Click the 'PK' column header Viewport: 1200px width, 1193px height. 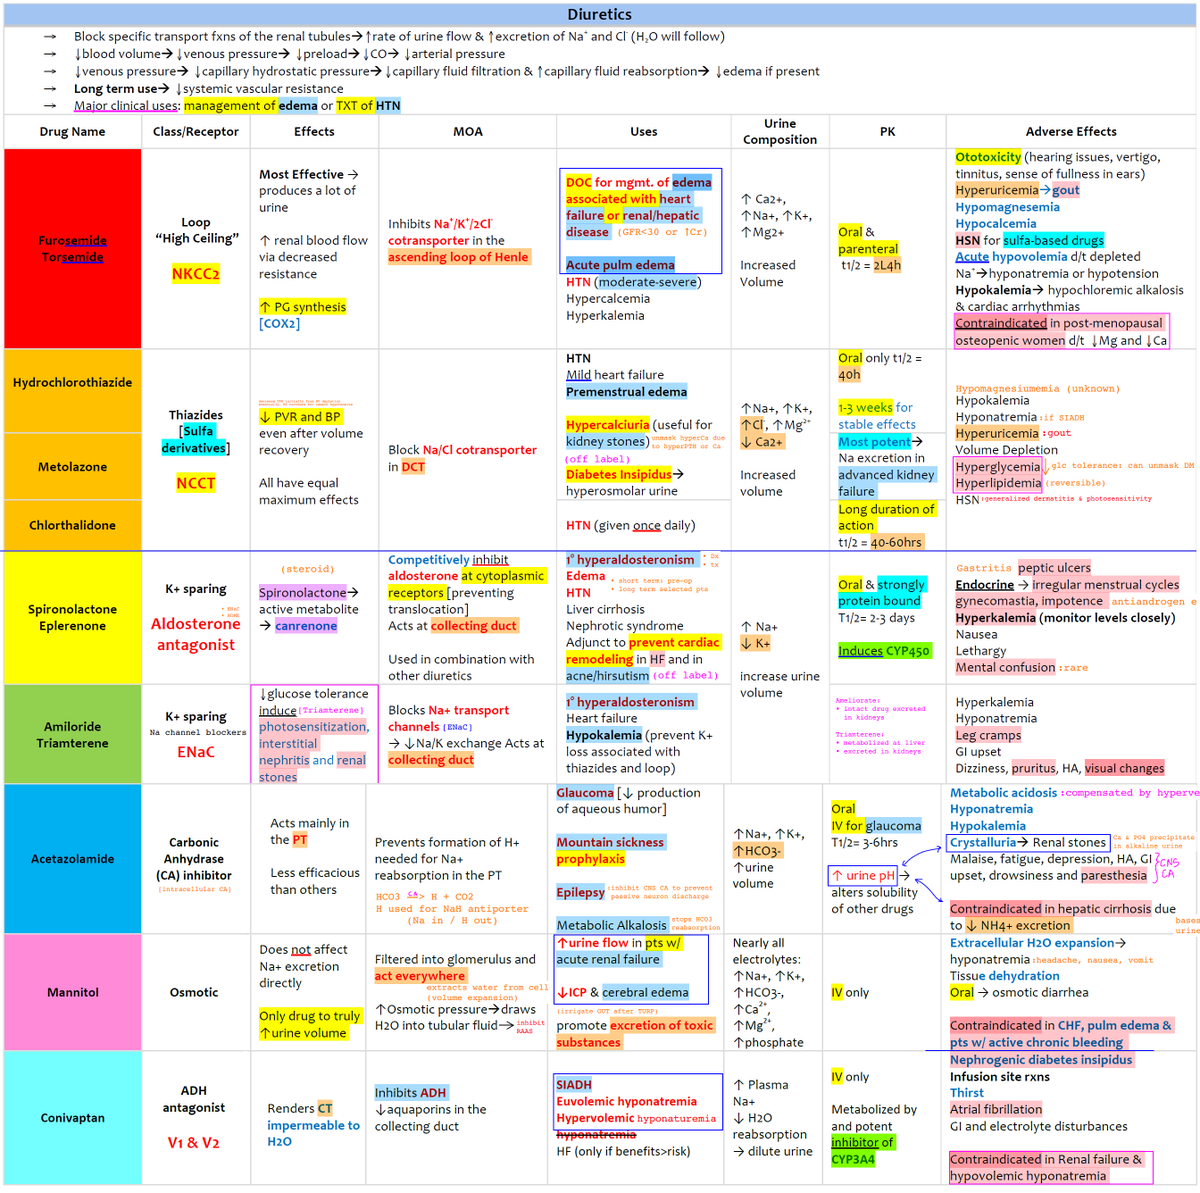click(887, 131)
